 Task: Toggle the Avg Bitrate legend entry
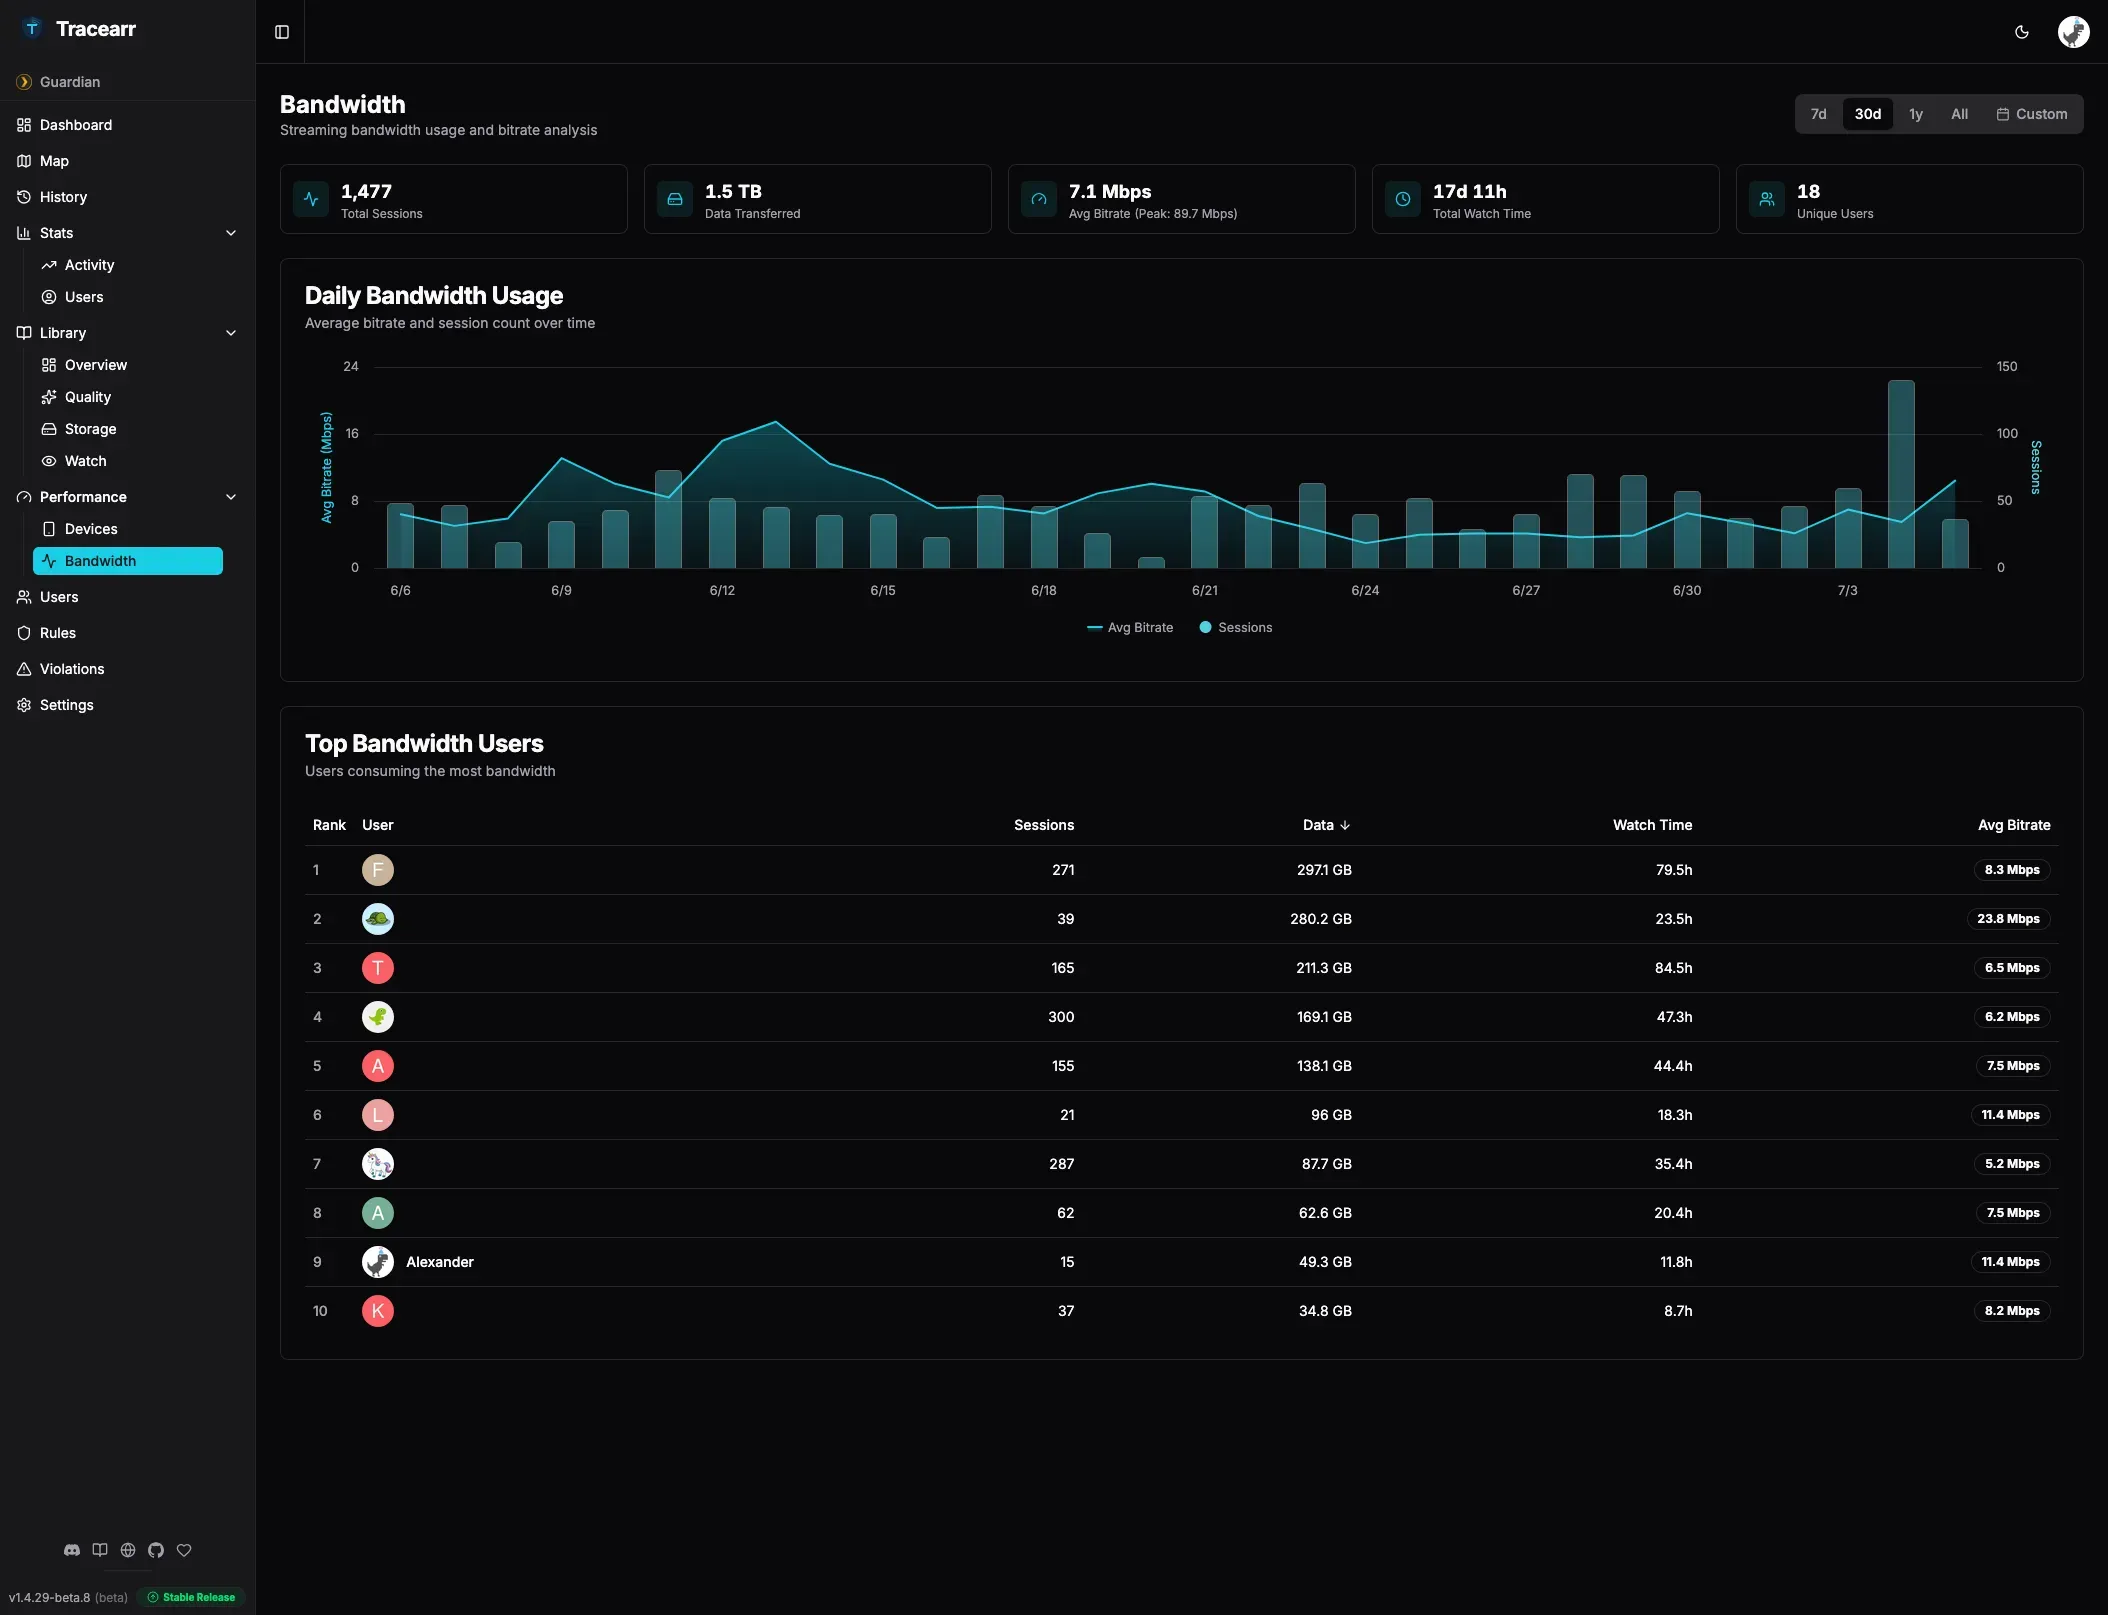(x=1130, y=628)
